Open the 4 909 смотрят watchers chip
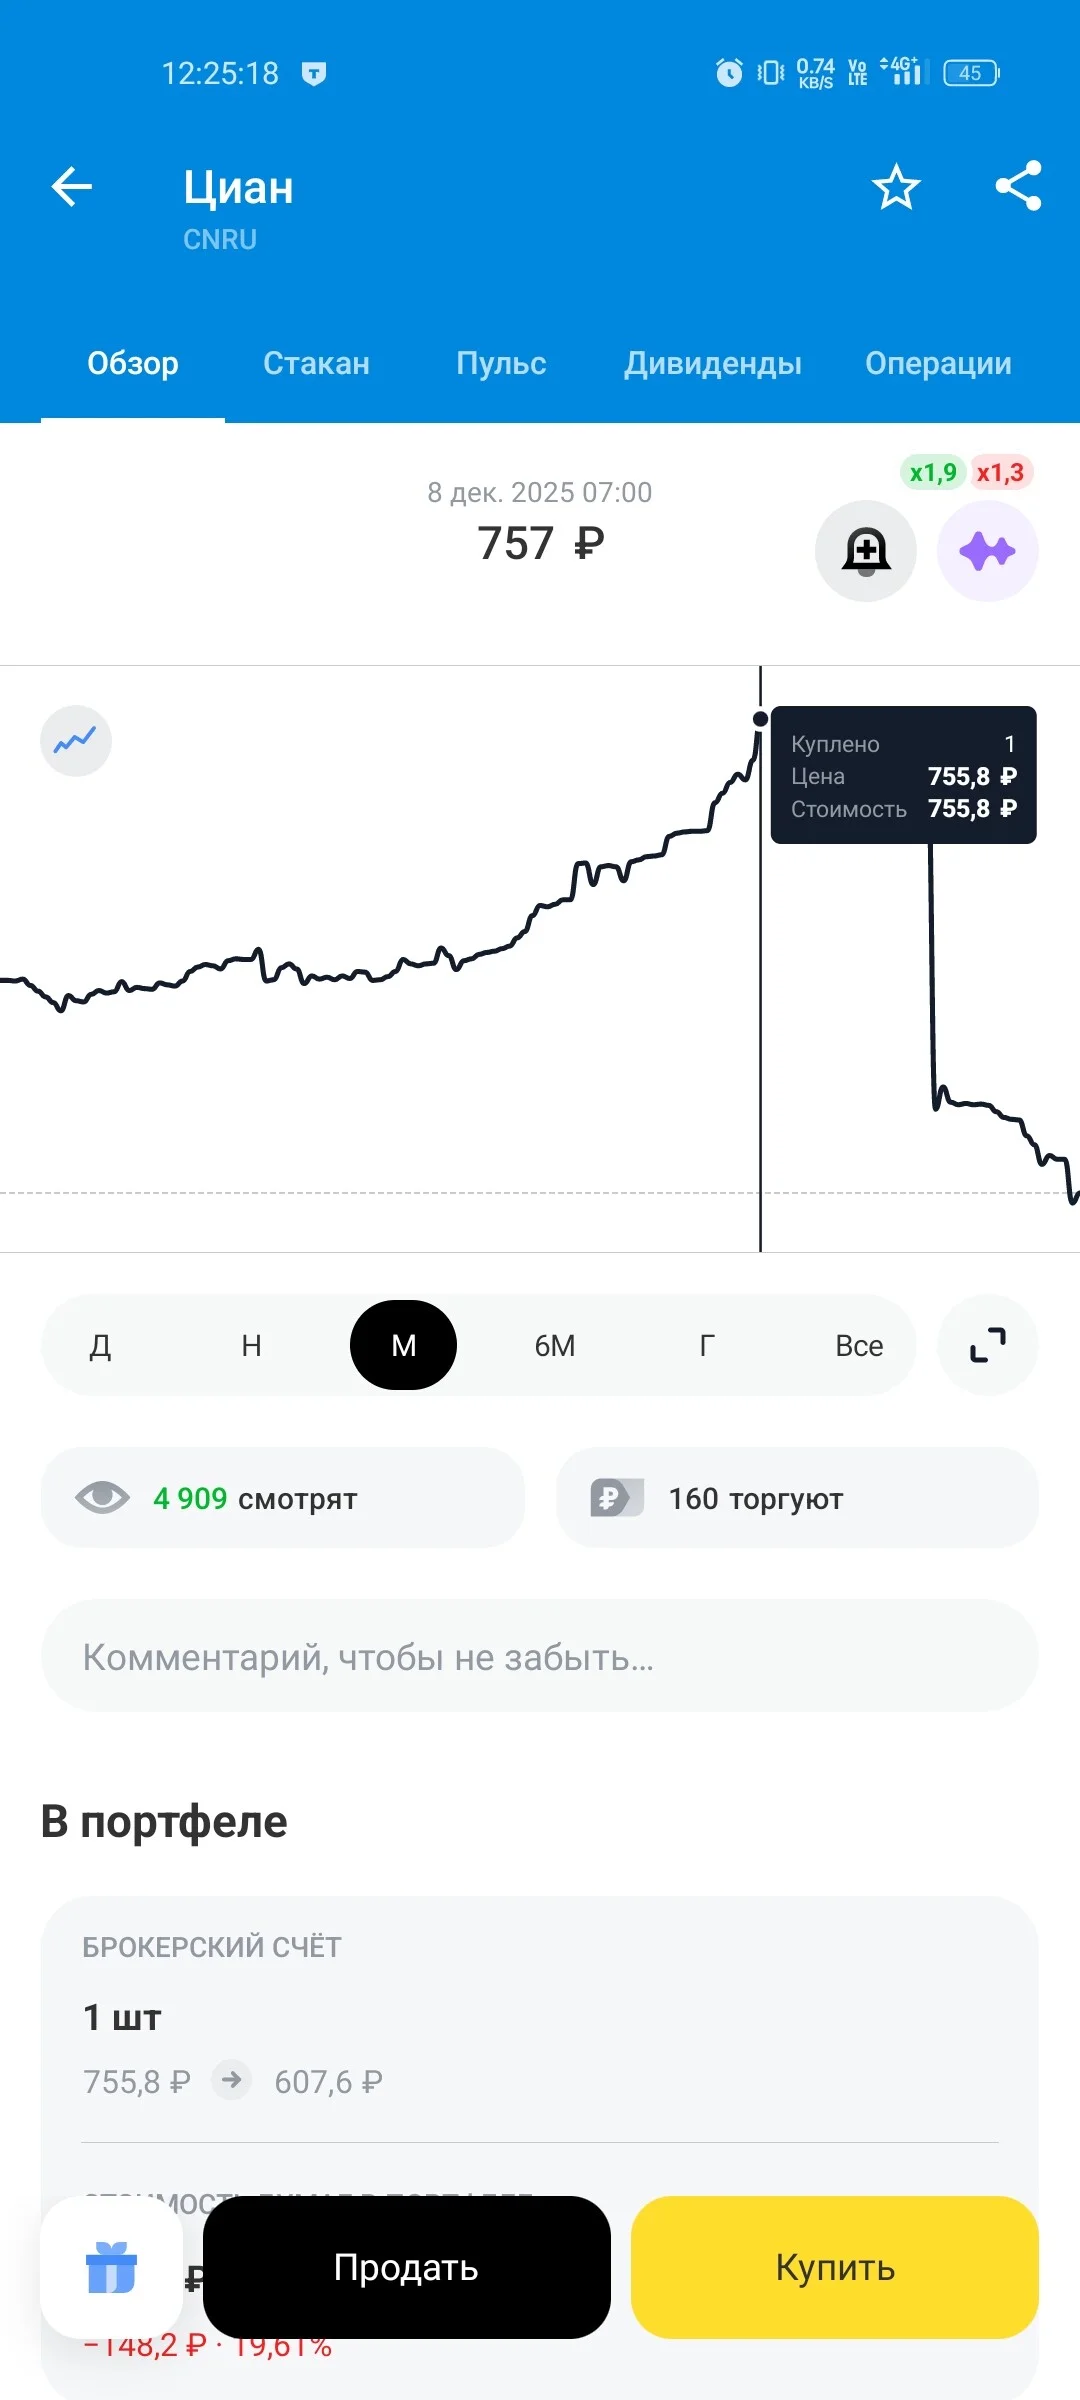Screen dimensions: 1080x2400 tap(283, 1498)
